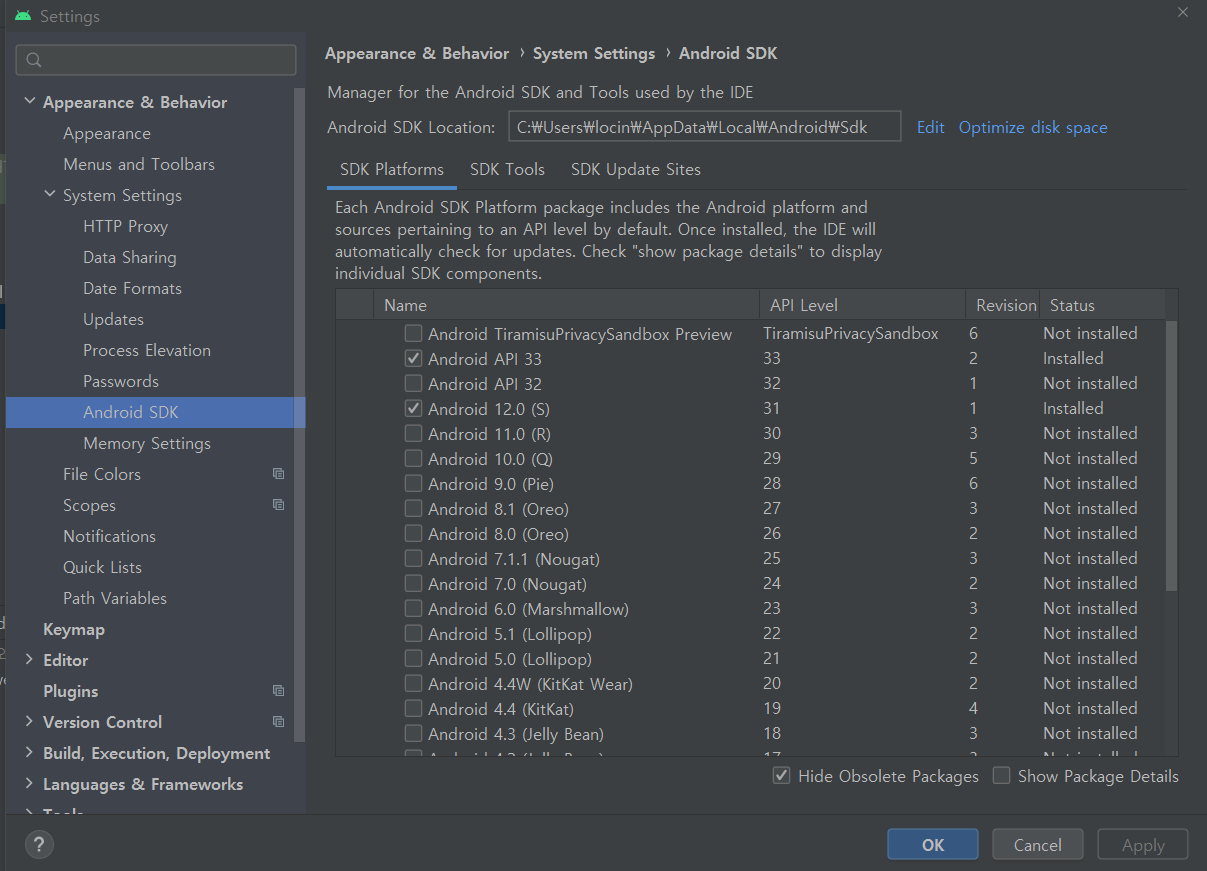Switch to SDK Tools tab
Viewport: 1207px width, 871px height.
508,170
